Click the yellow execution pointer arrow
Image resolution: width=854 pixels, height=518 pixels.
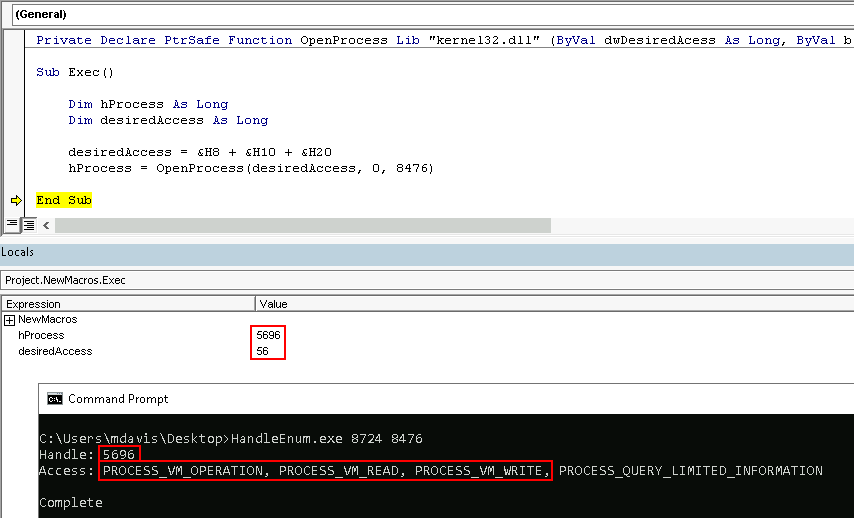pyautogui.click(x=15, y=200)
